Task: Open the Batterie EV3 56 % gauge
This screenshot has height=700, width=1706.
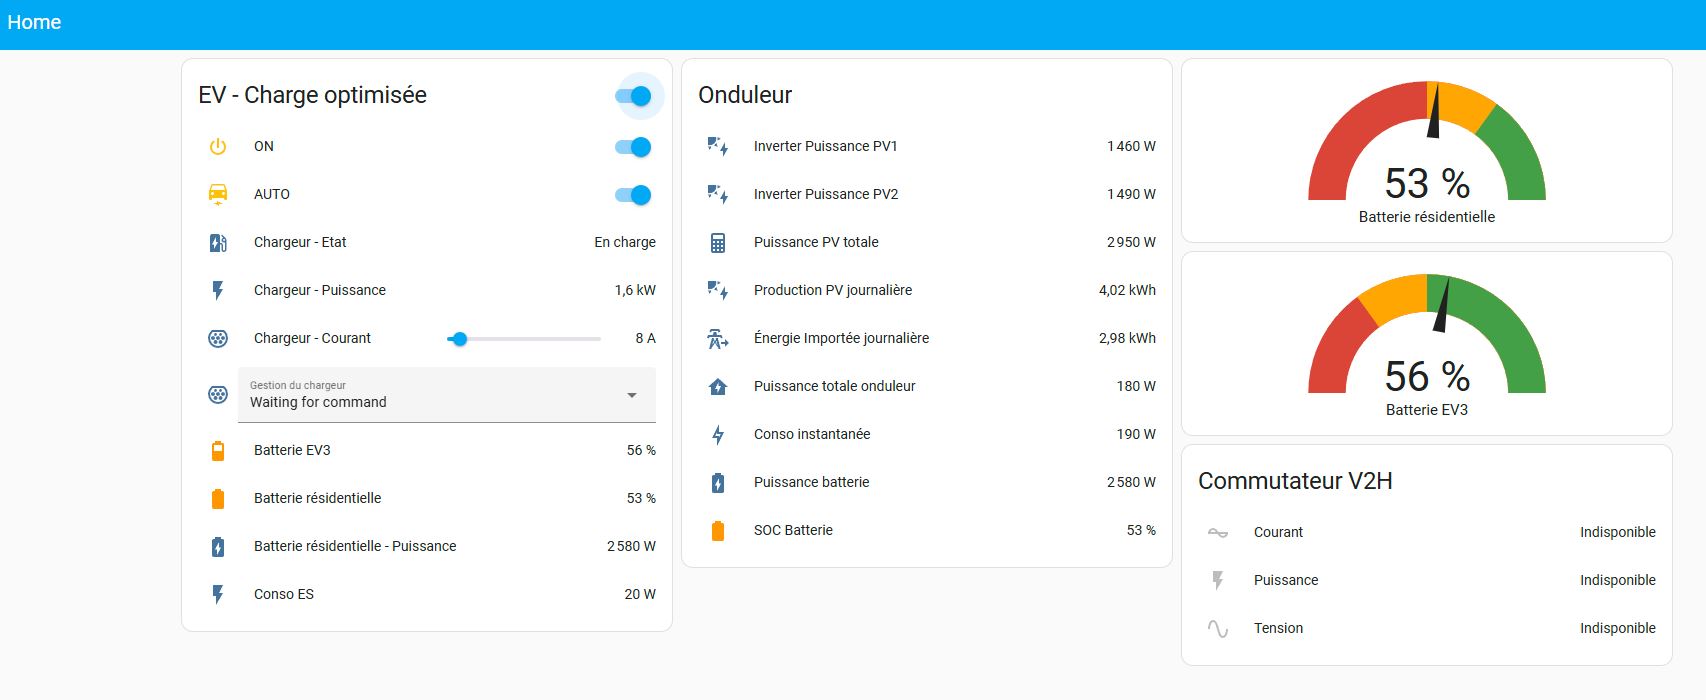Action: (1427, 344)
